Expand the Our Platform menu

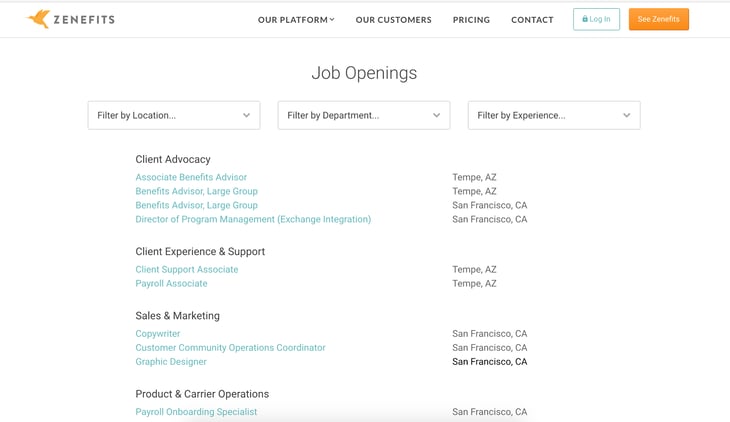tap(296, 20)
